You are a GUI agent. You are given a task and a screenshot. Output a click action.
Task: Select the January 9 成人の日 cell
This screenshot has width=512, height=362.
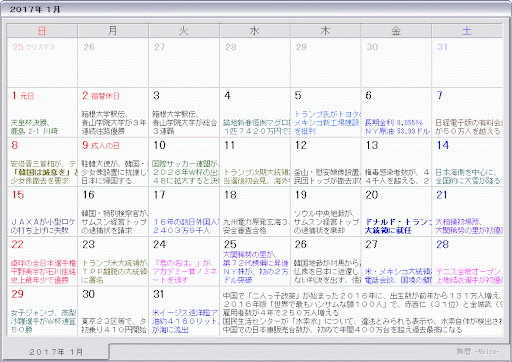coord(113,162)
